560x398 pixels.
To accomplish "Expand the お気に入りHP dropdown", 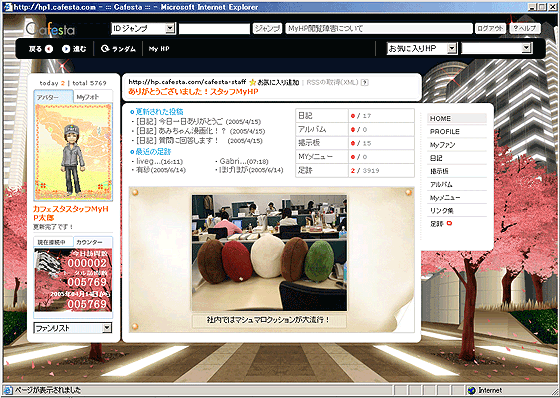I will (x=422, y=48).
